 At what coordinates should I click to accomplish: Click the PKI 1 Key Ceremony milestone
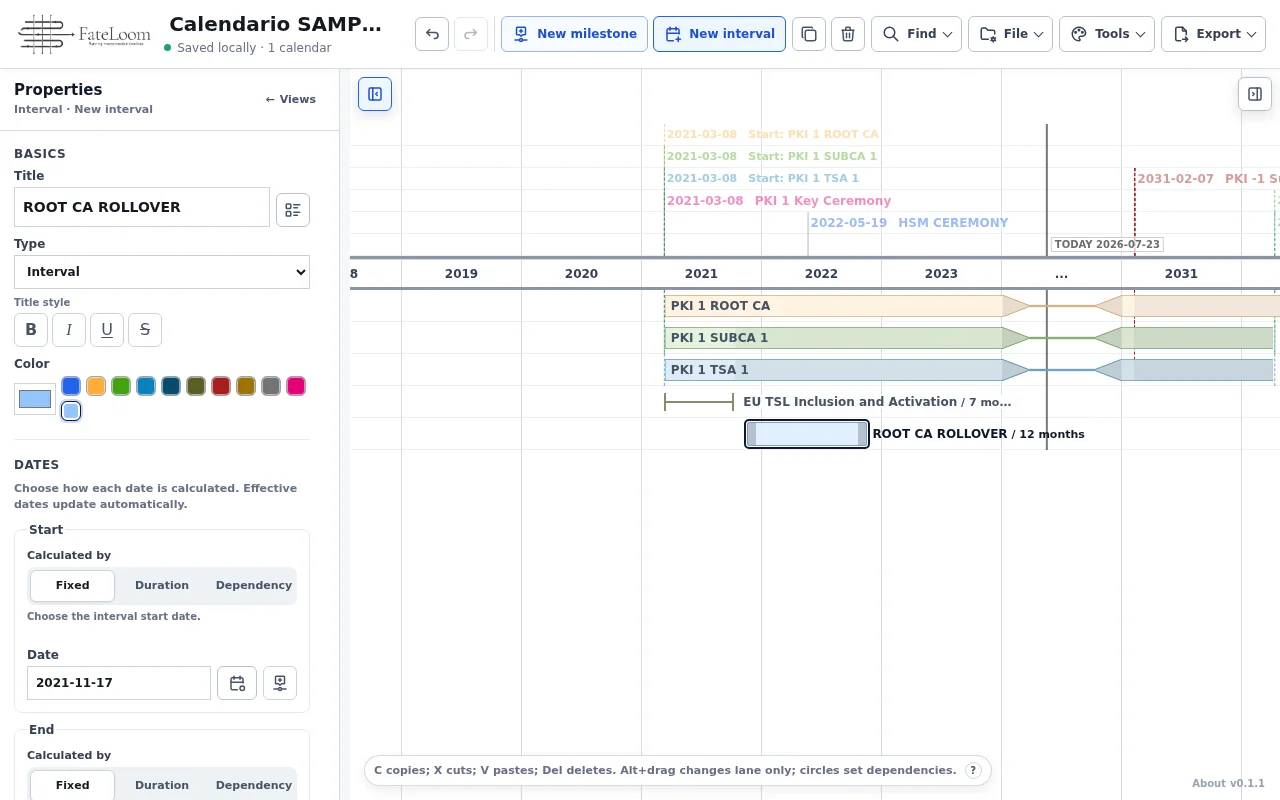click(x=779, y=201)
